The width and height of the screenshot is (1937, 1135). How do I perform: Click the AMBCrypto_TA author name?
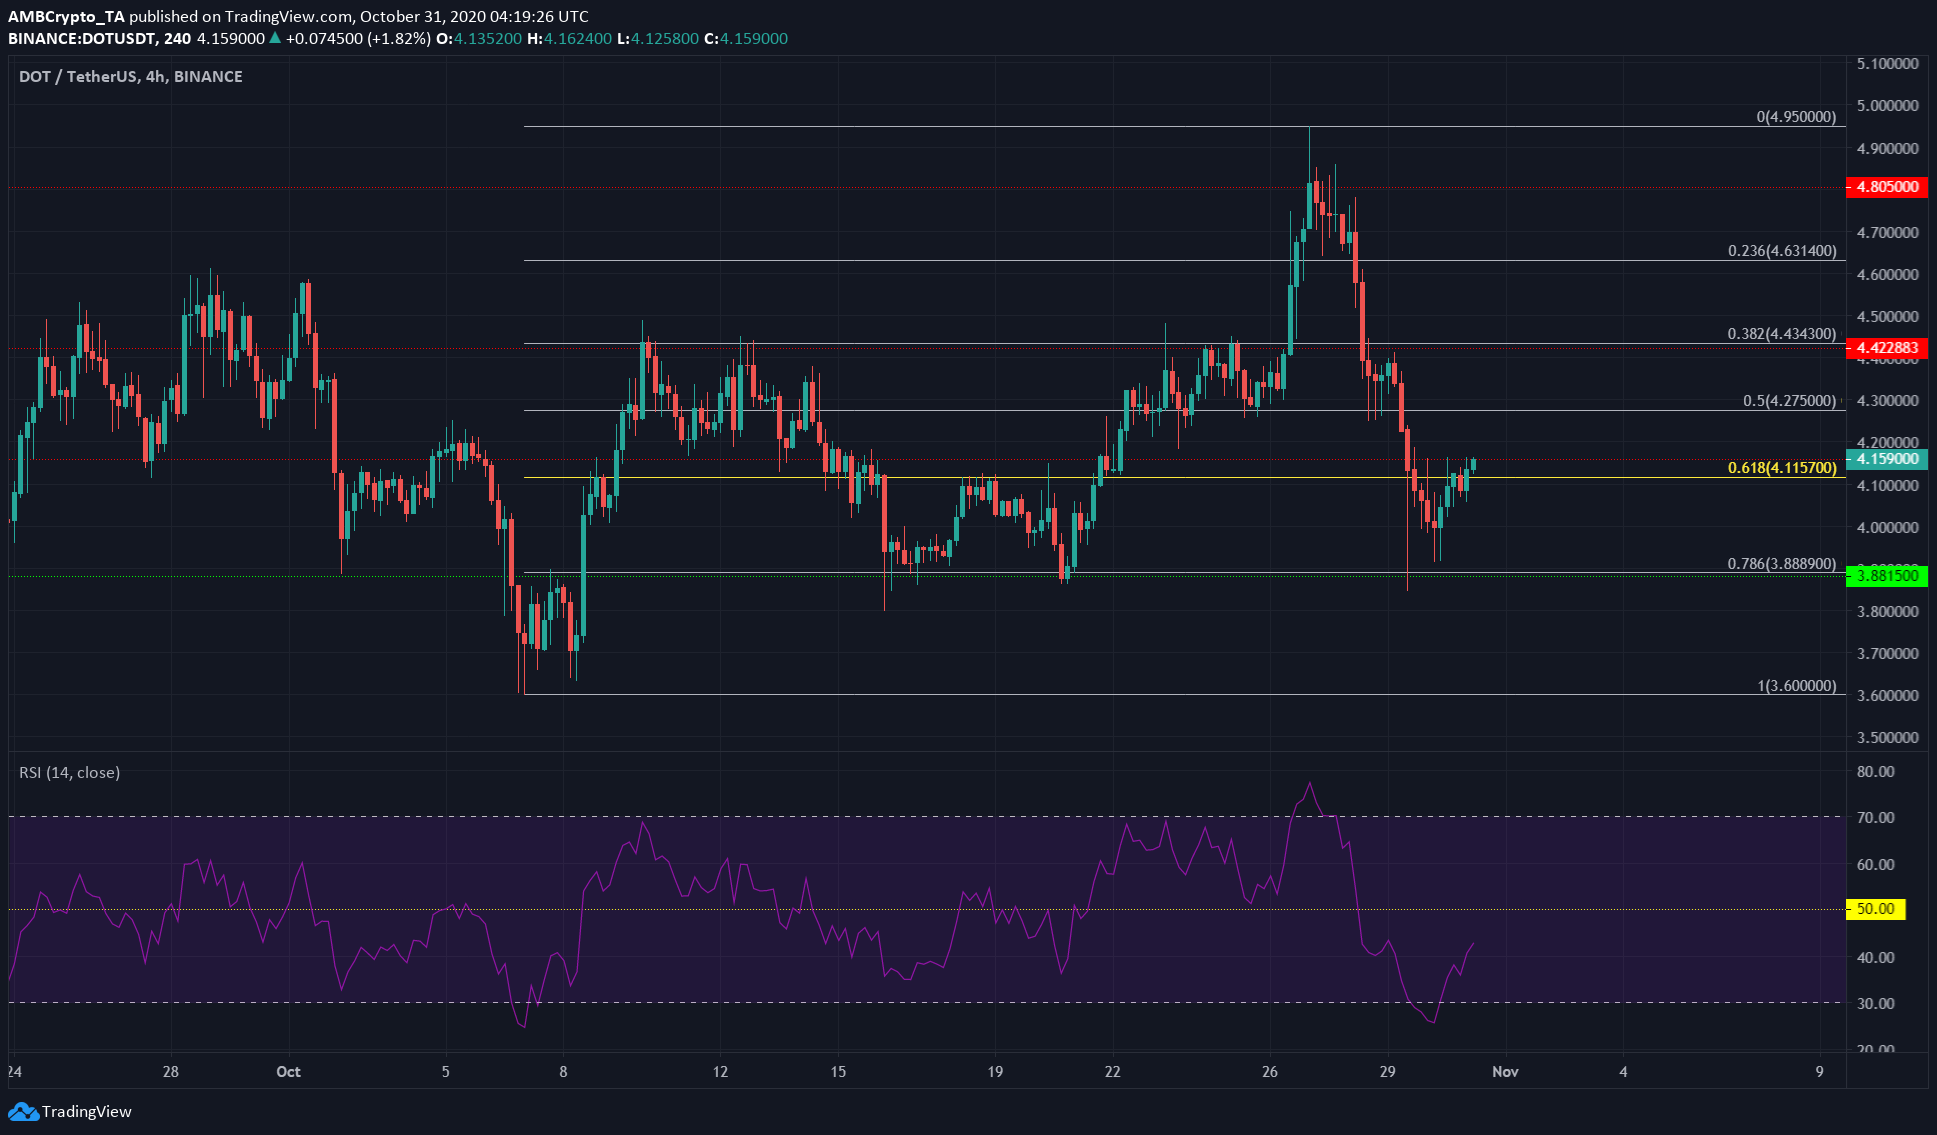click(x=66, y=17)
